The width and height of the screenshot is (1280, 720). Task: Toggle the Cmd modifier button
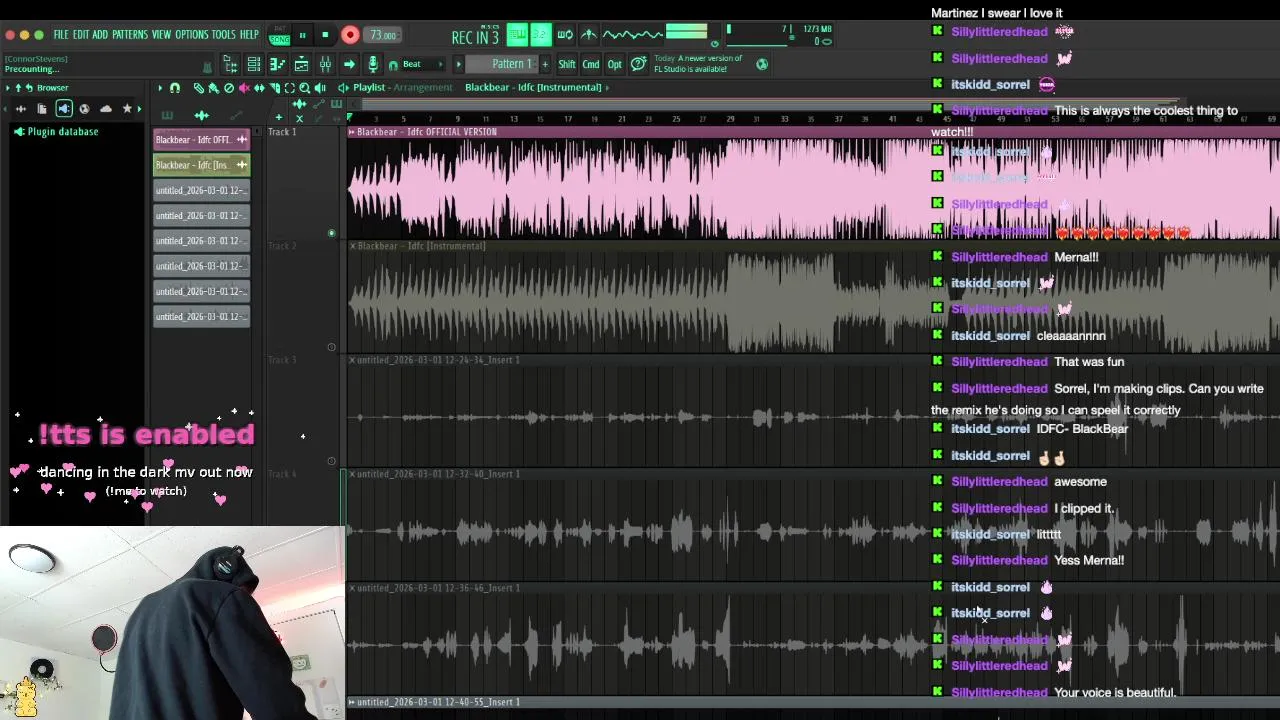591,64
